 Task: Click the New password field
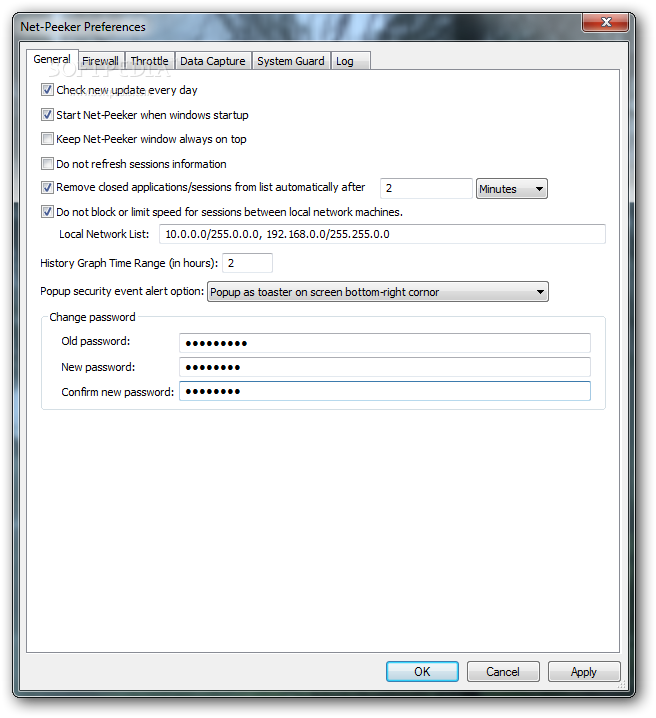(x=385, y=367)
